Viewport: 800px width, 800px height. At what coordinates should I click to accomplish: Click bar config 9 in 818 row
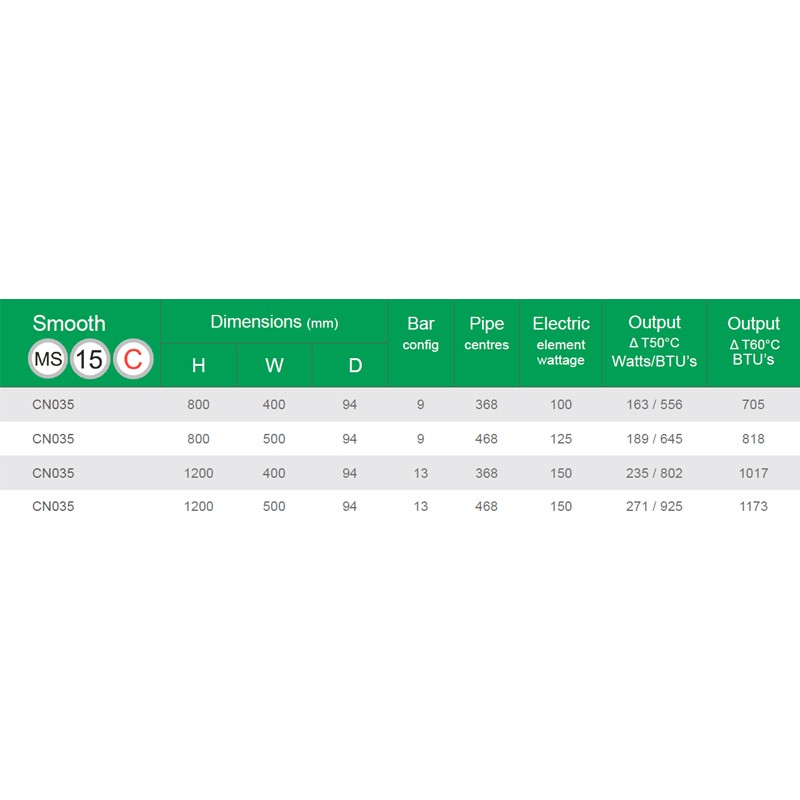420,439
